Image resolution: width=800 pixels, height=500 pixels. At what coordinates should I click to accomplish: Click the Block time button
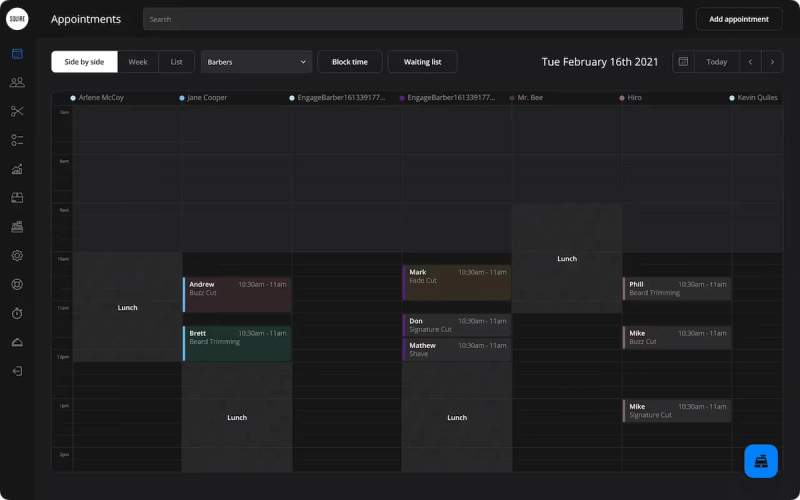pyautogui.click(x=349, y=62)
